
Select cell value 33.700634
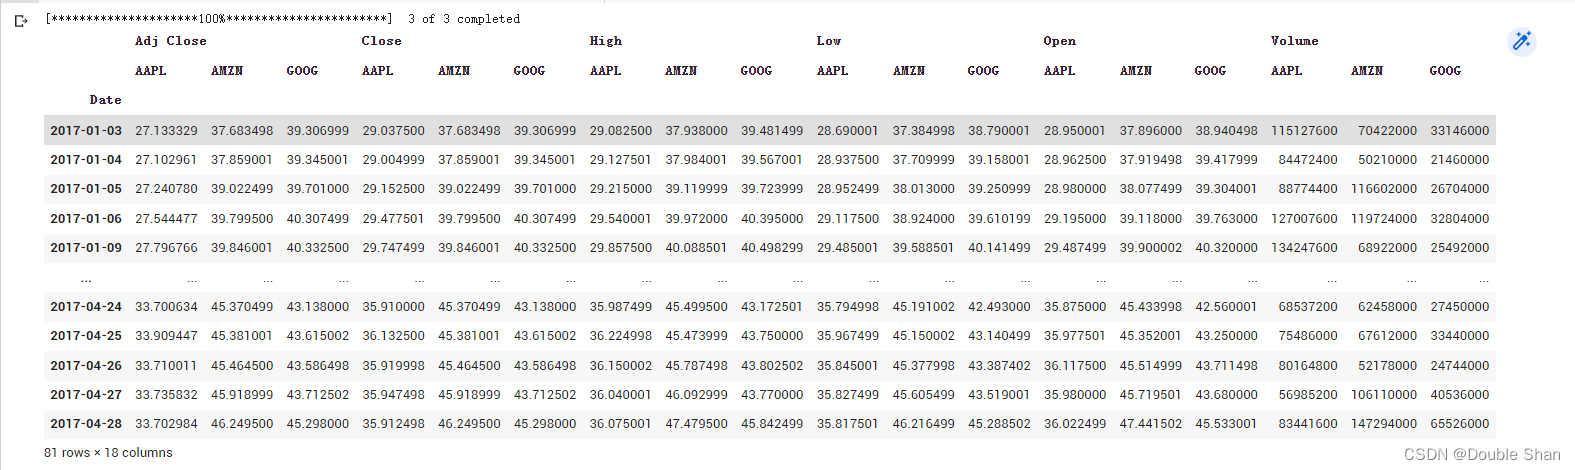click(x=166, y=306)
